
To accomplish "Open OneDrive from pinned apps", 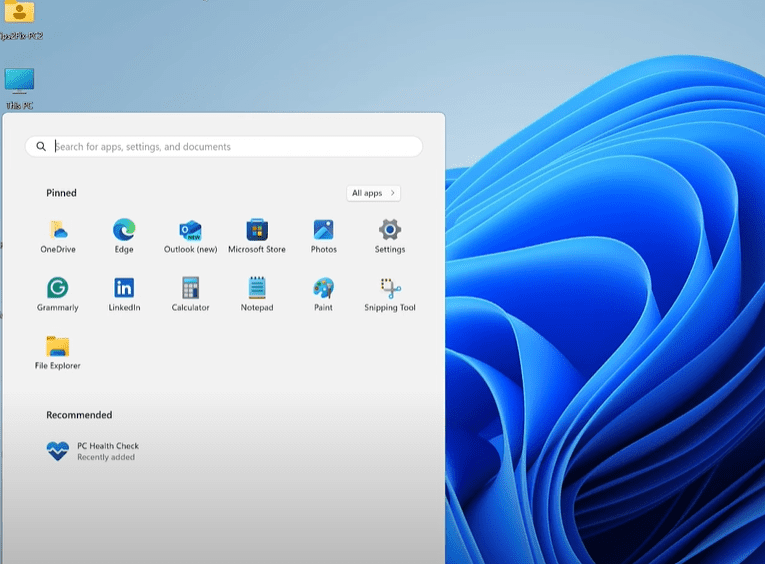I will tap(58, 237).
